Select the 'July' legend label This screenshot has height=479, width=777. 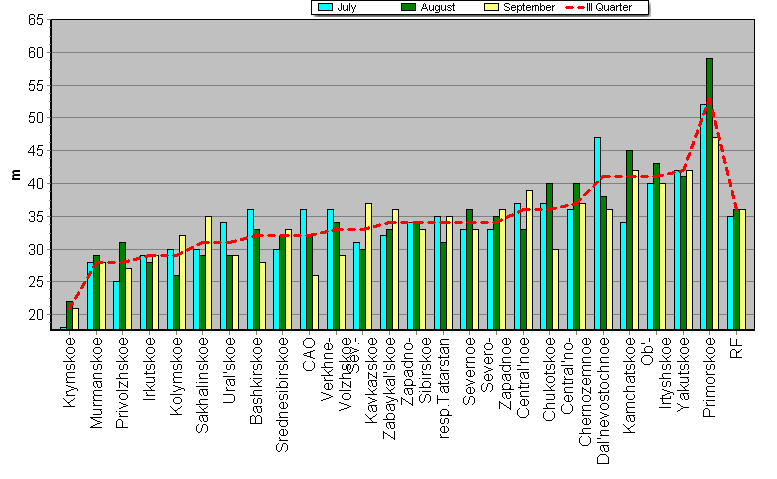(346, 7)
